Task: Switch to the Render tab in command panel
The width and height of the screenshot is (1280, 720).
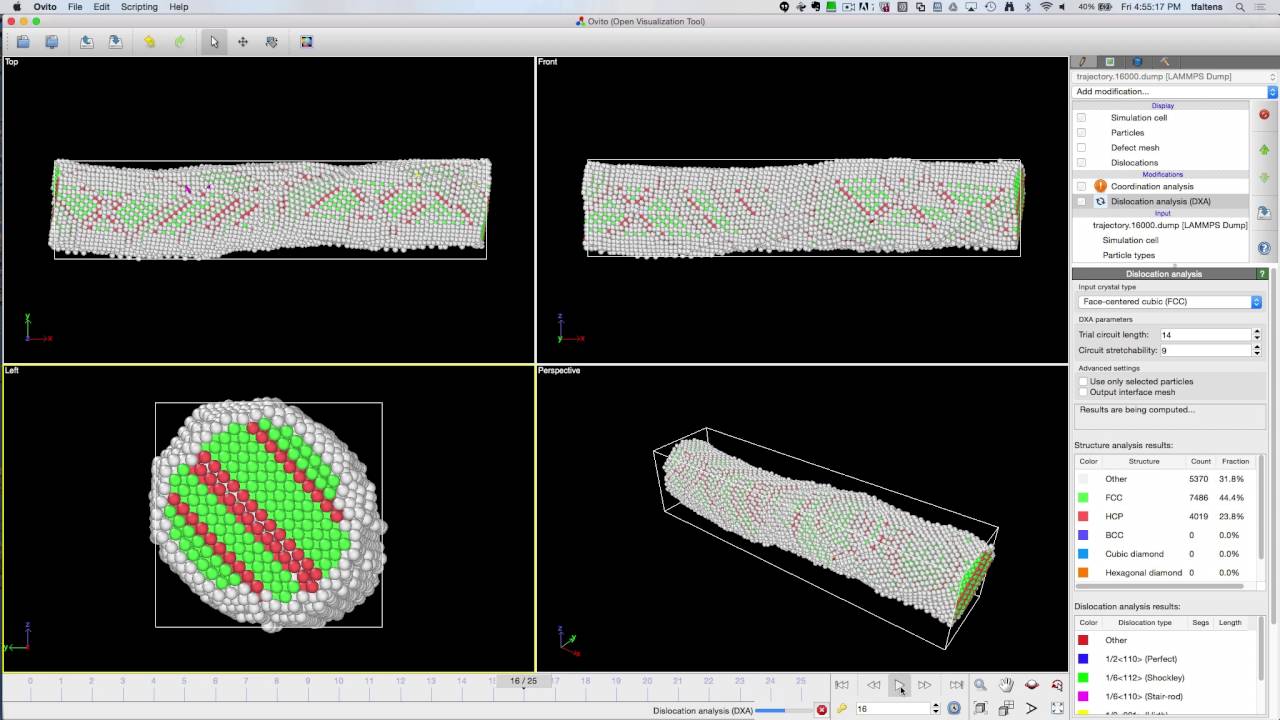Action: [1110, 62]
